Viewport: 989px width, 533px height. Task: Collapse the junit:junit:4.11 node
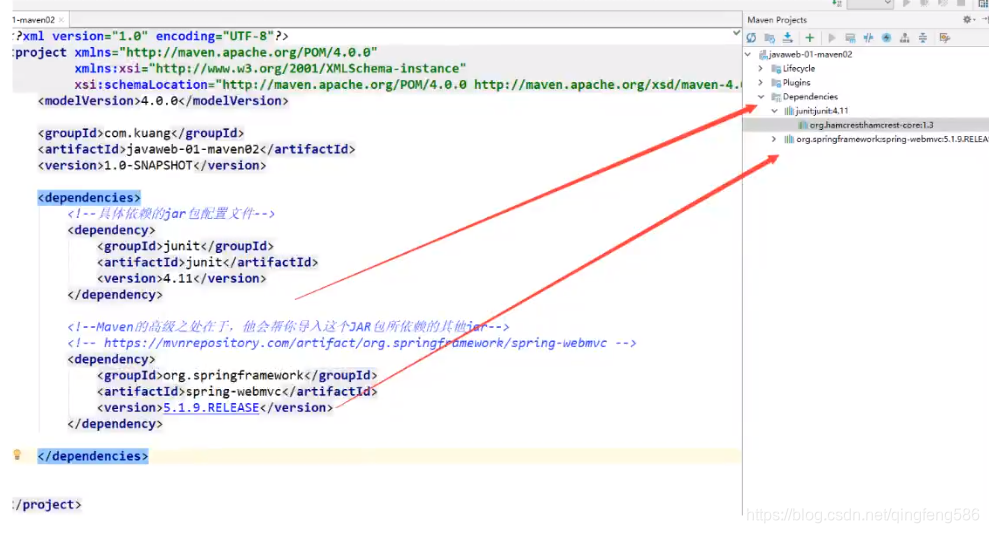[775, 110]
